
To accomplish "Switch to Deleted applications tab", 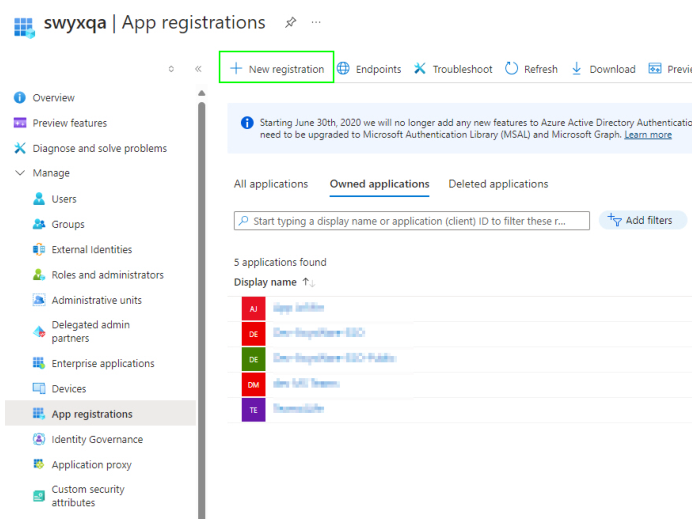I will [498, 184].
